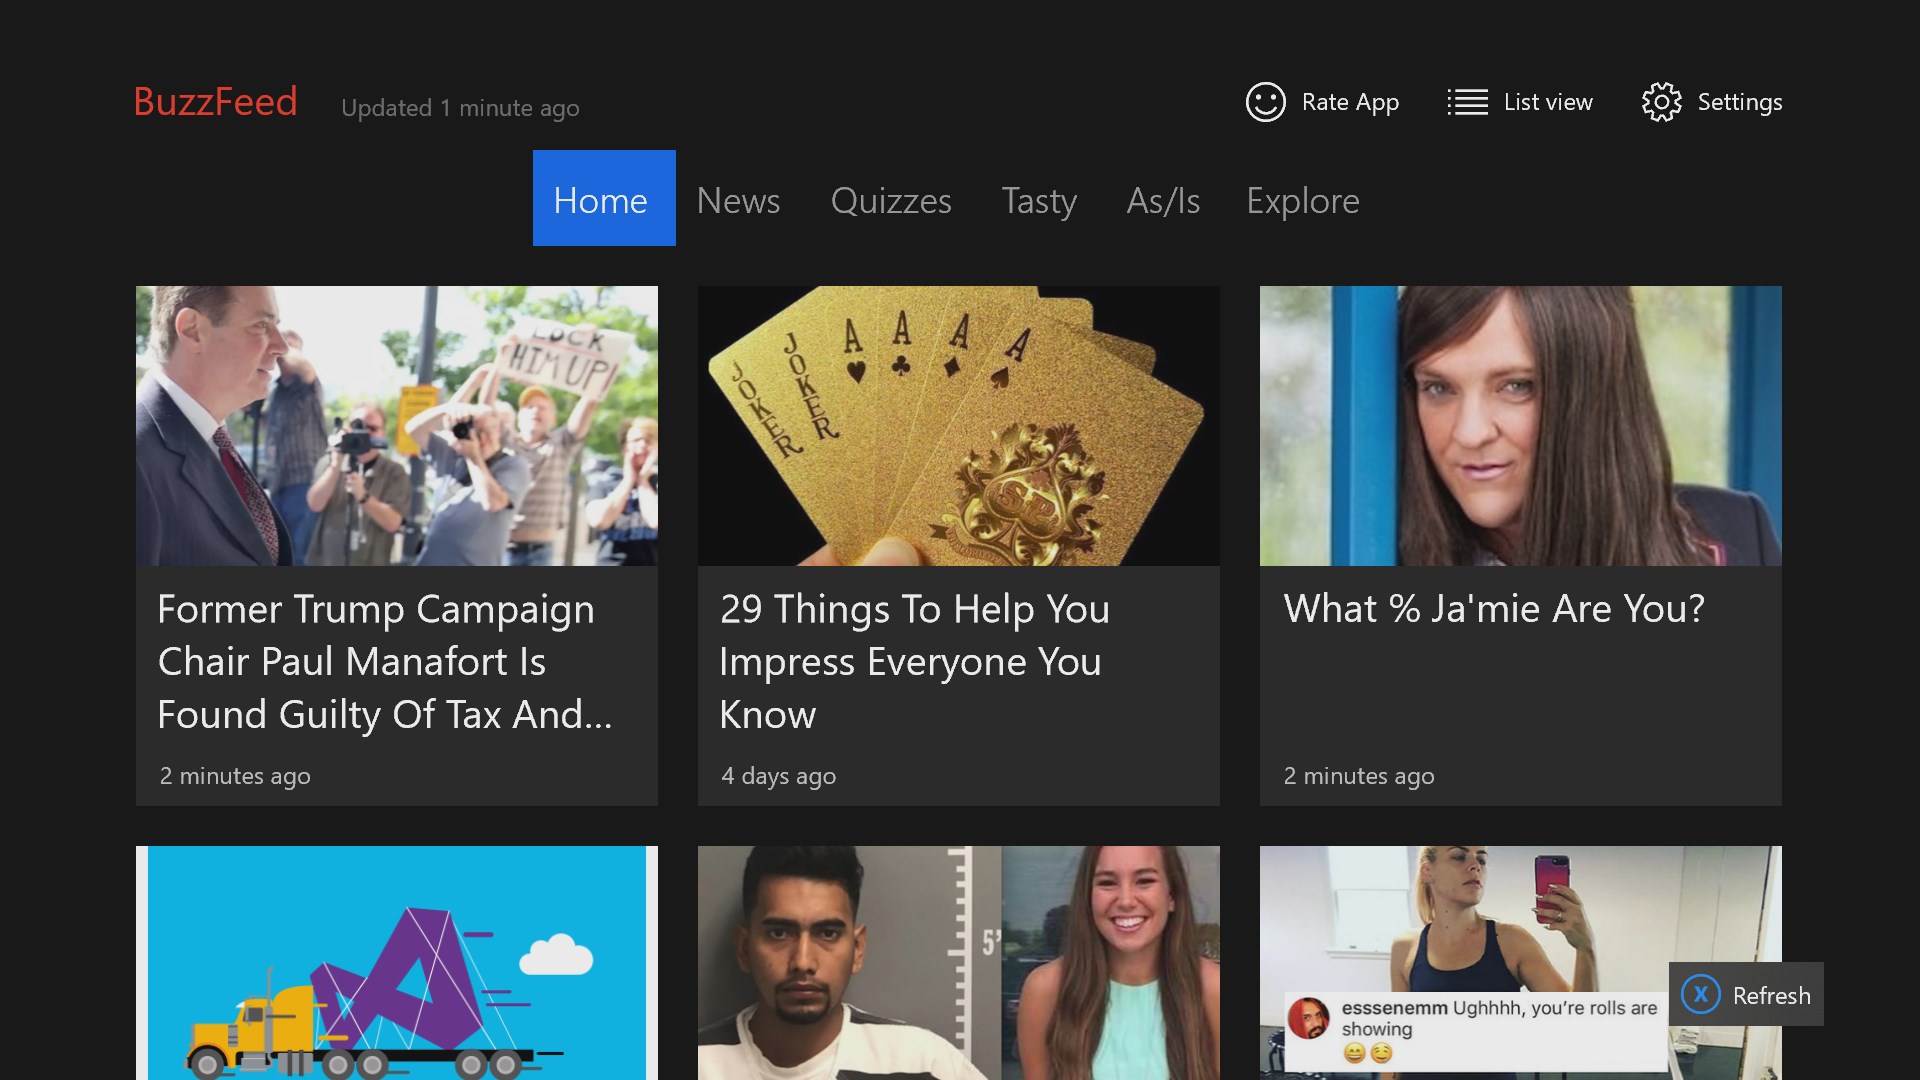Go to the Tasty tab
The image size is (1920, 1080).
point(1038,201)
